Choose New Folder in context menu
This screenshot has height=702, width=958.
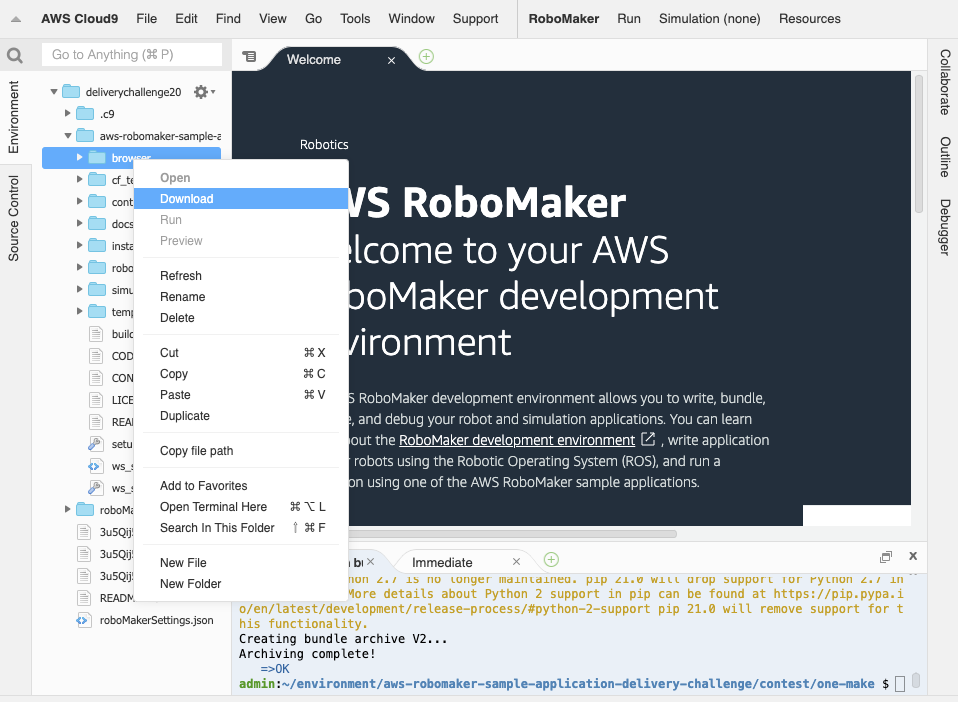tap(241, 583)
